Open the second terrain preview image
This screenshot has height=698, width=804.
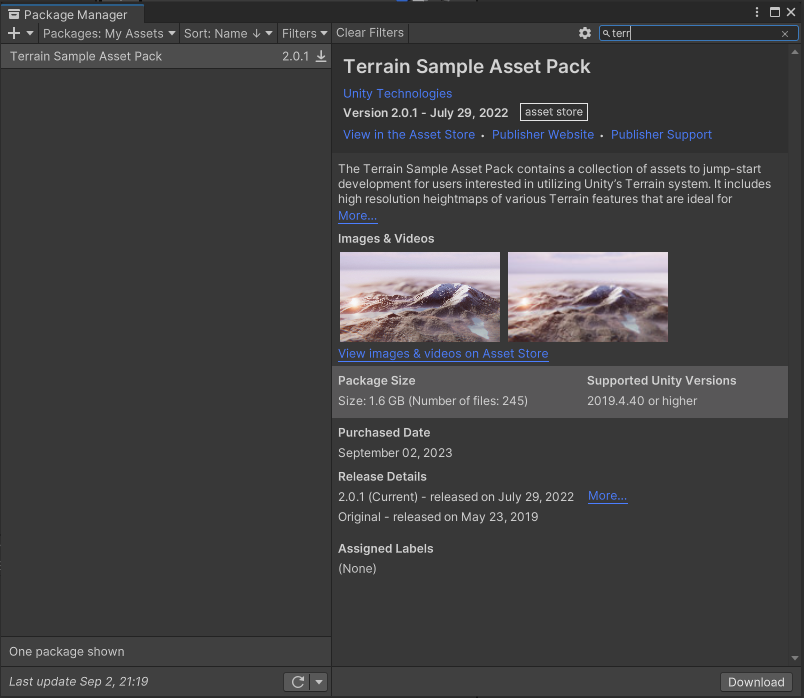588,296
